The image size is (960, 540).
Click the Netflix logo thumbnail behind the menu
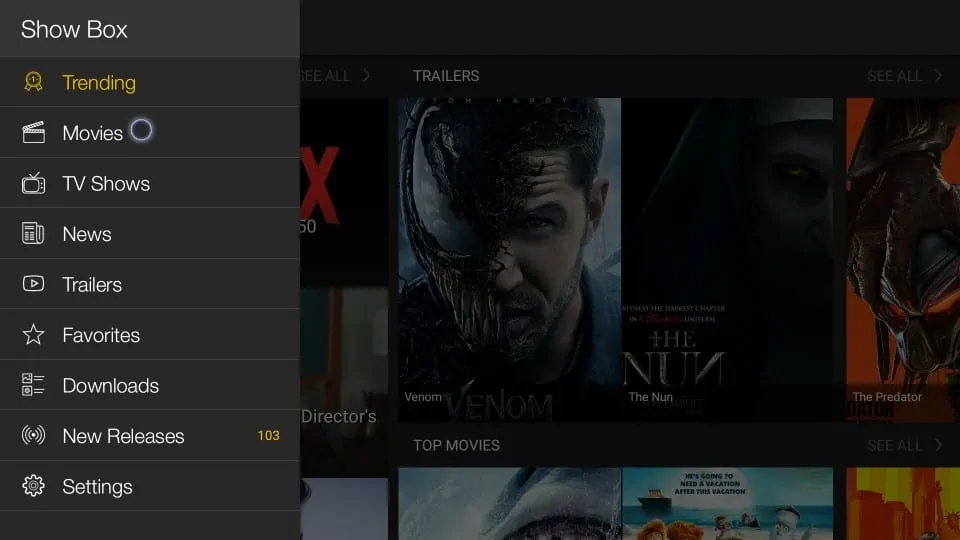point(344,190)
